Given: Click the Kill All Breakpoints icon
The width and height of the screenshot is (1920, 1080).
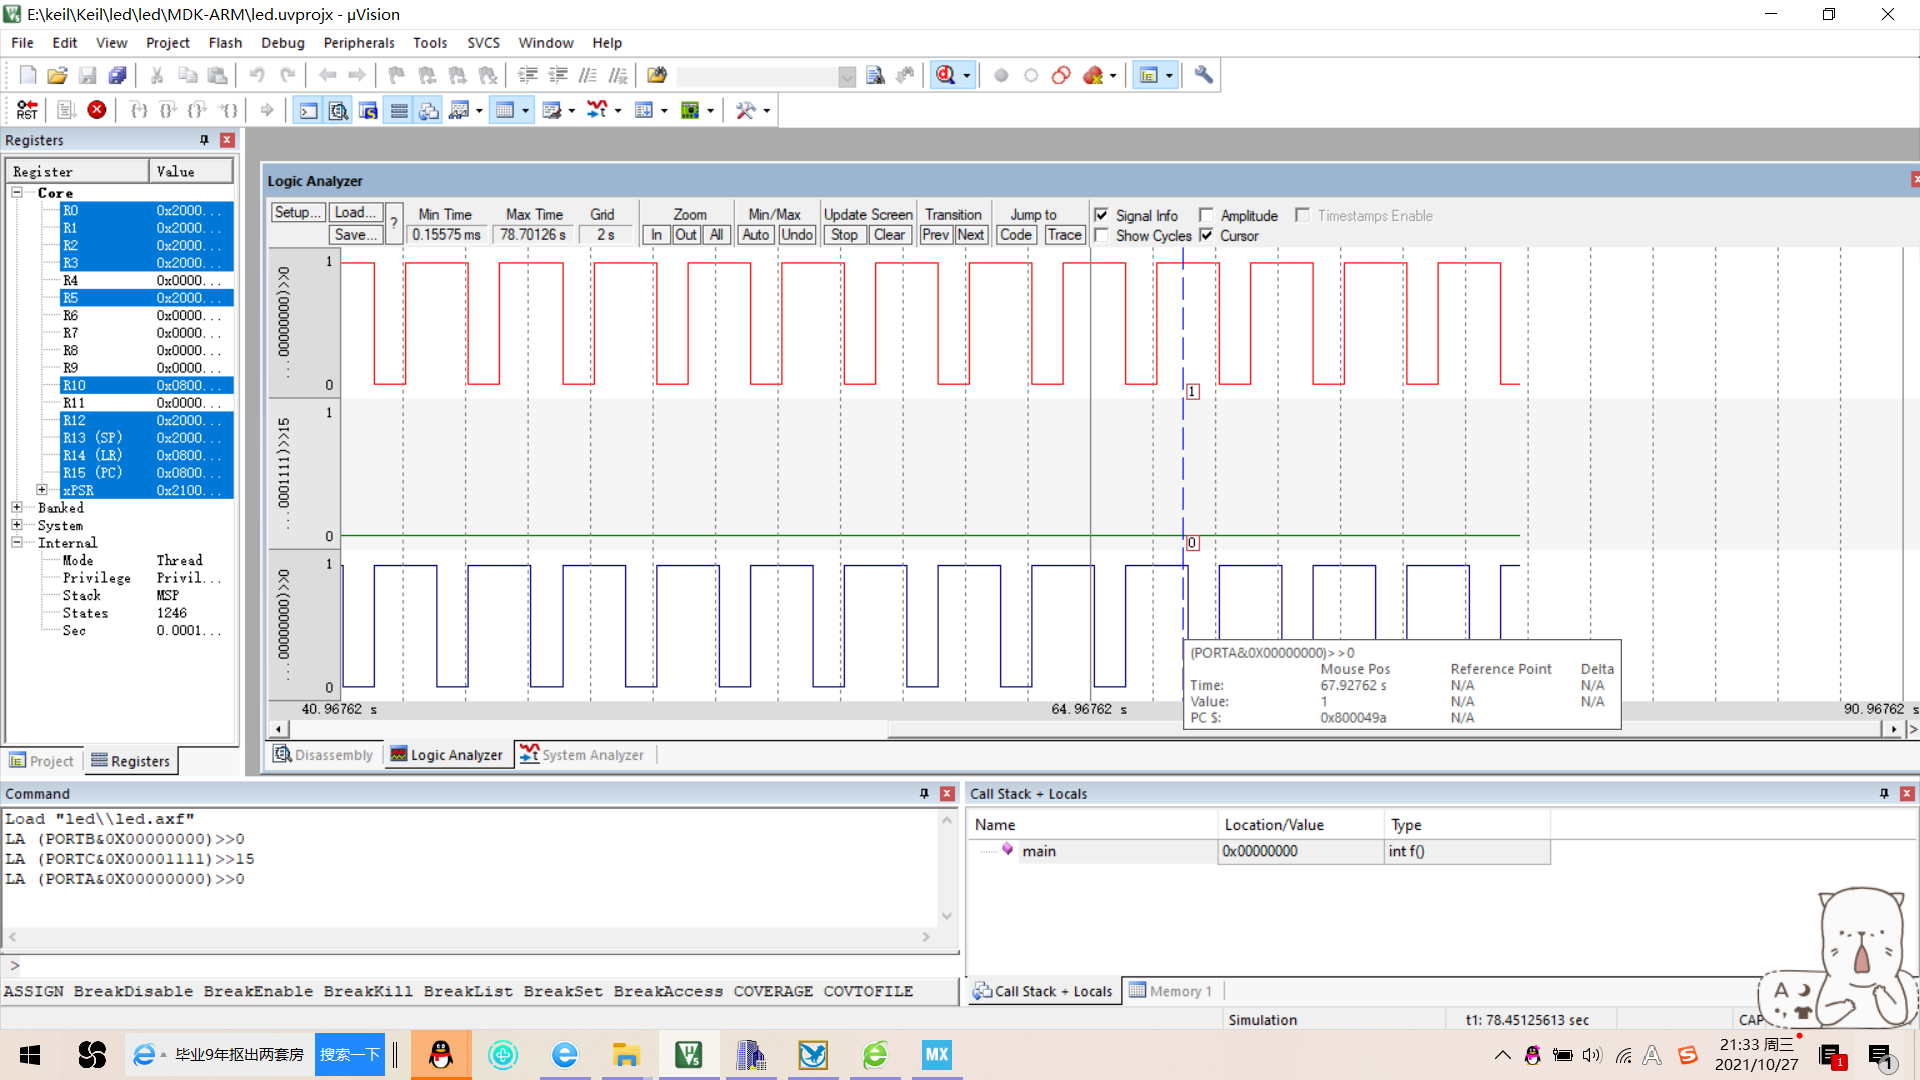Looking at the screenshot, I should [x=1093, y=75].
